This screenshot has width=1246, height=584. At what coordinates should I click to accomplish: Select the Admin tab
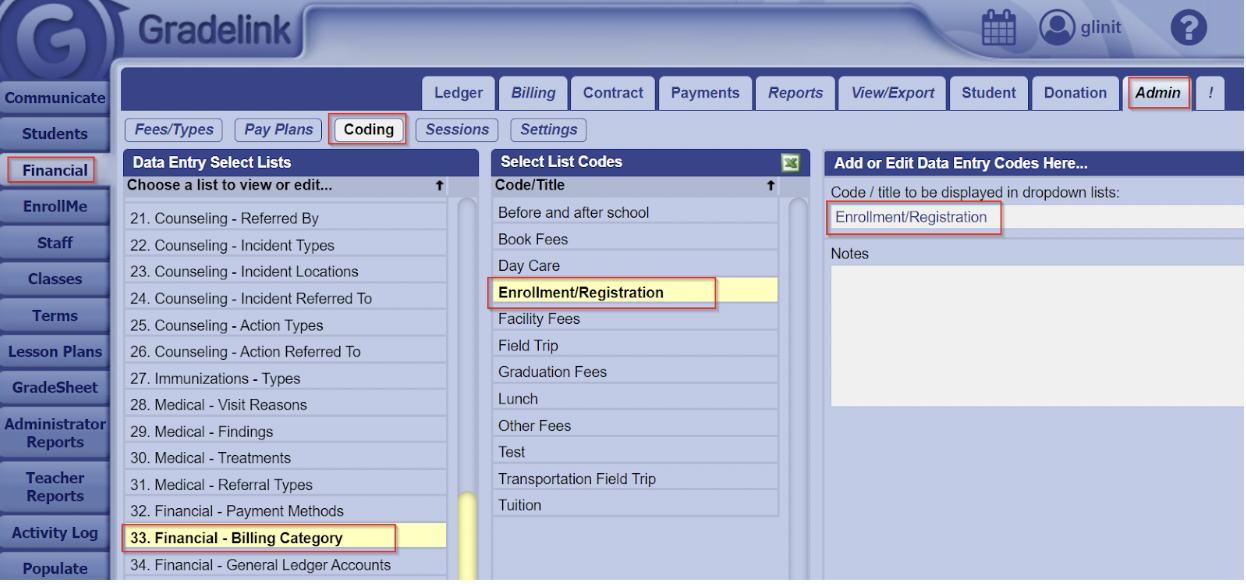1157,93
